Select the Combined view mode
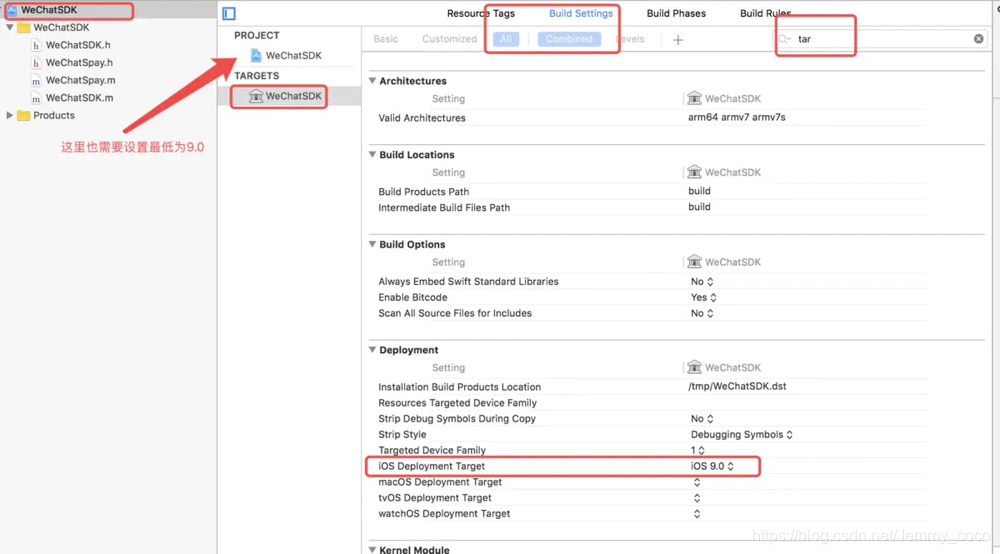The width and height of the screenshot is (1000, 554). click(x=569, y=39)
